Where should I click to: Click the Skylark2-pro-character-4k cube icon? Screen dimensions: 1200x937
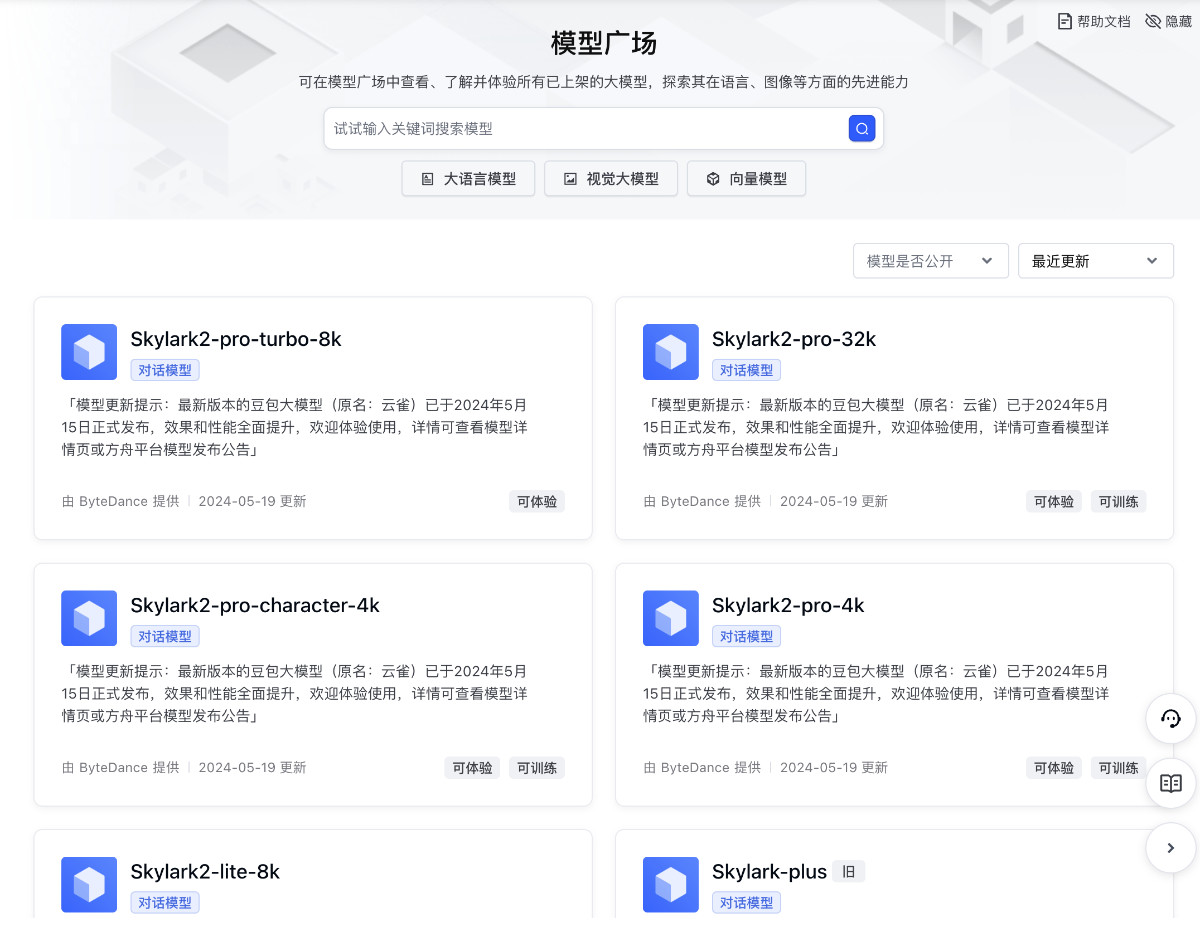[89, 618]
